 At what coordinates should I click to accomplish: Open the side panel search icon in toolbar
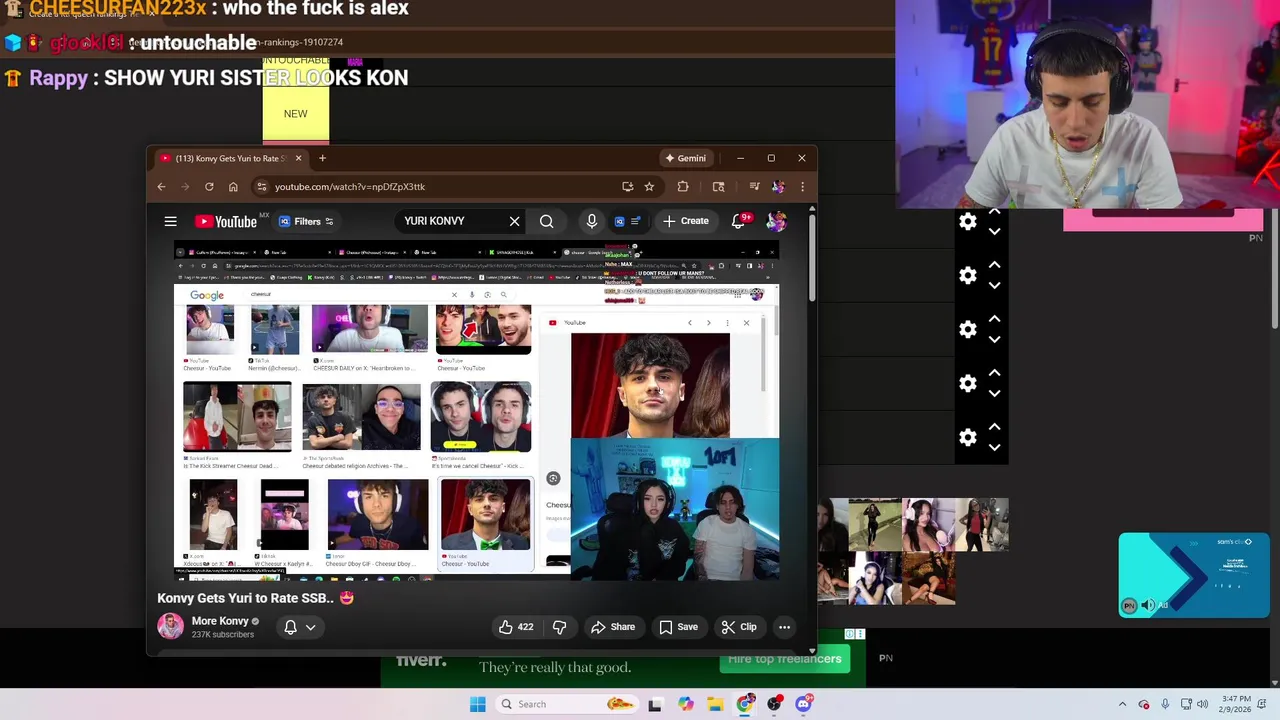(718, 187)
